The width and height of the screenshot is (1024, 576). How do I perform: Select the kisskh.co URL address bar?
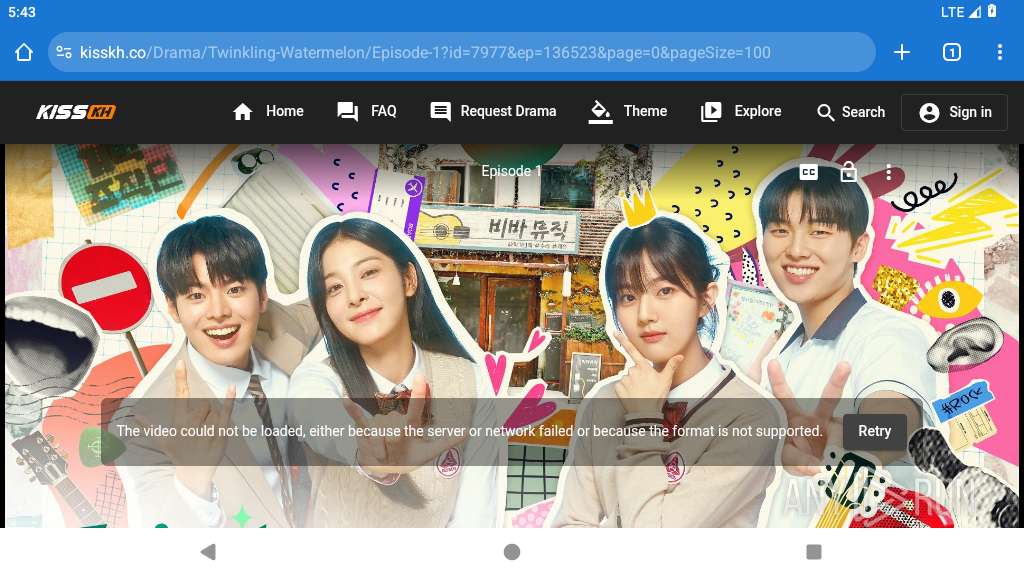tap(461, 52)
